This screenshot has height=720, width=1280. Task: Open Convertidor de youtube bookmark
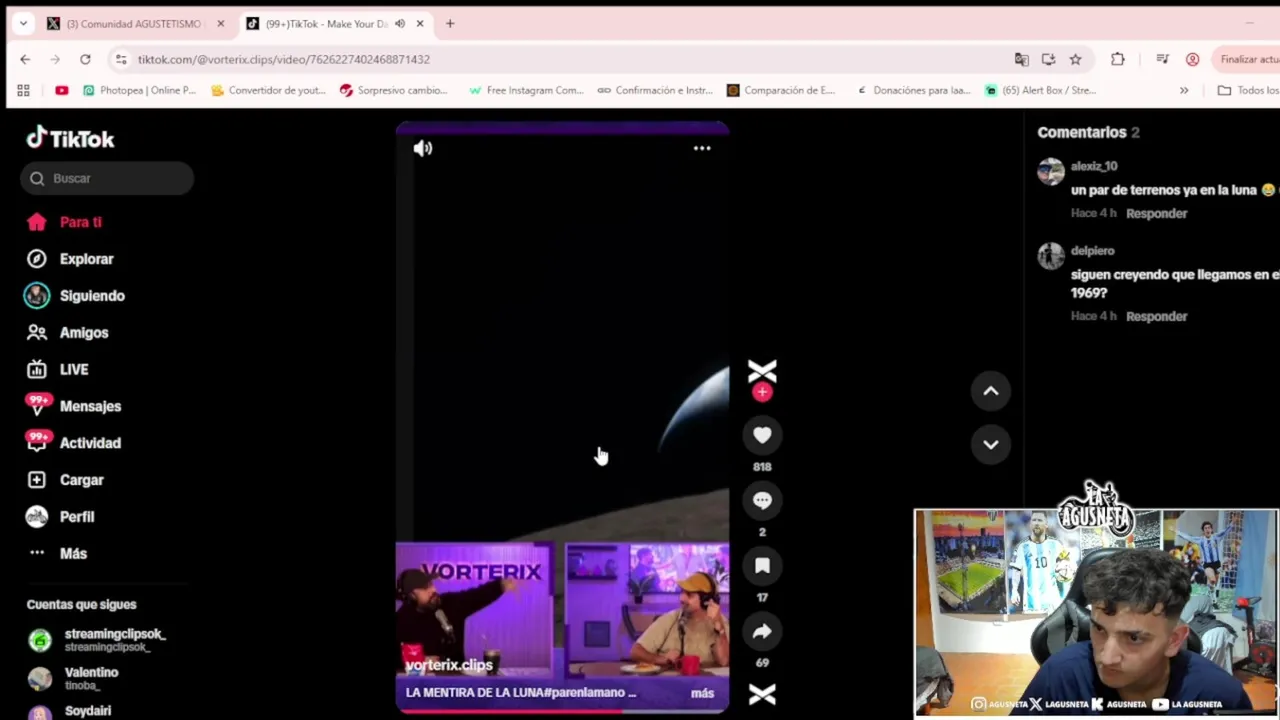[268, 90]
